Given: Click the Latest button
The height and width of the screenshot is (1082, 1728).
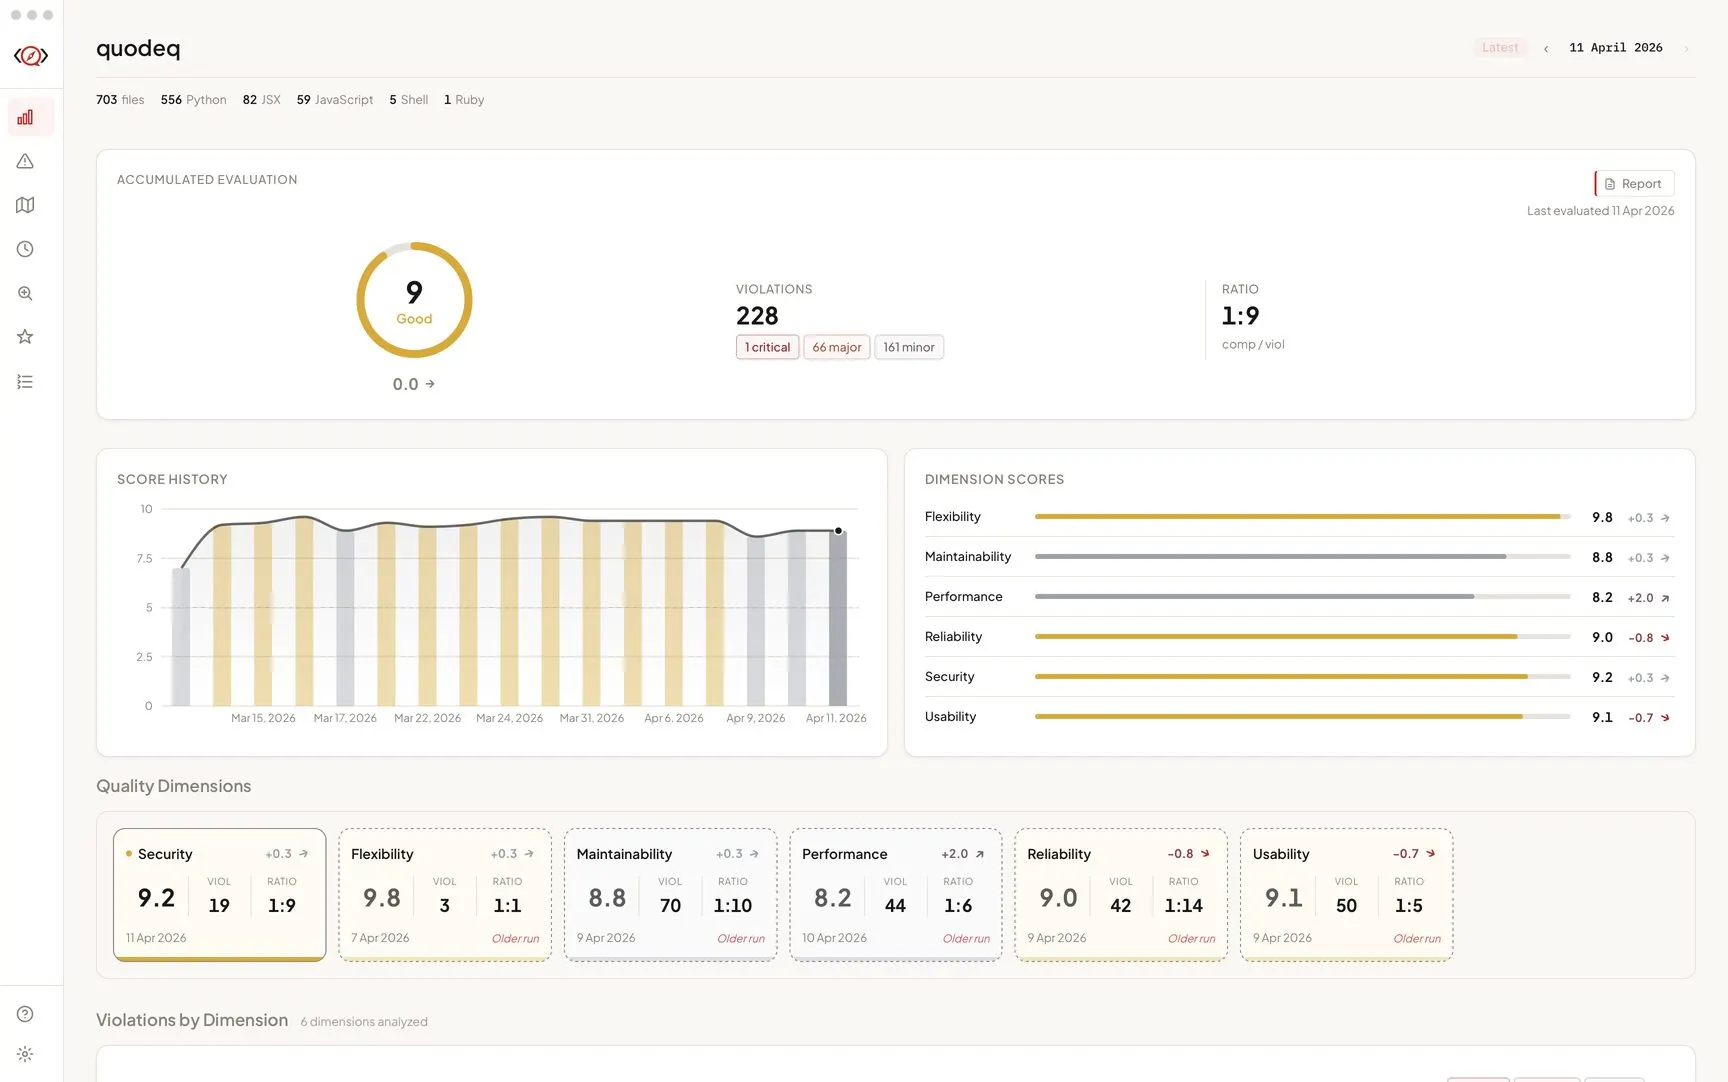Looking at the screenshot, I should [x=1499, y=48].
